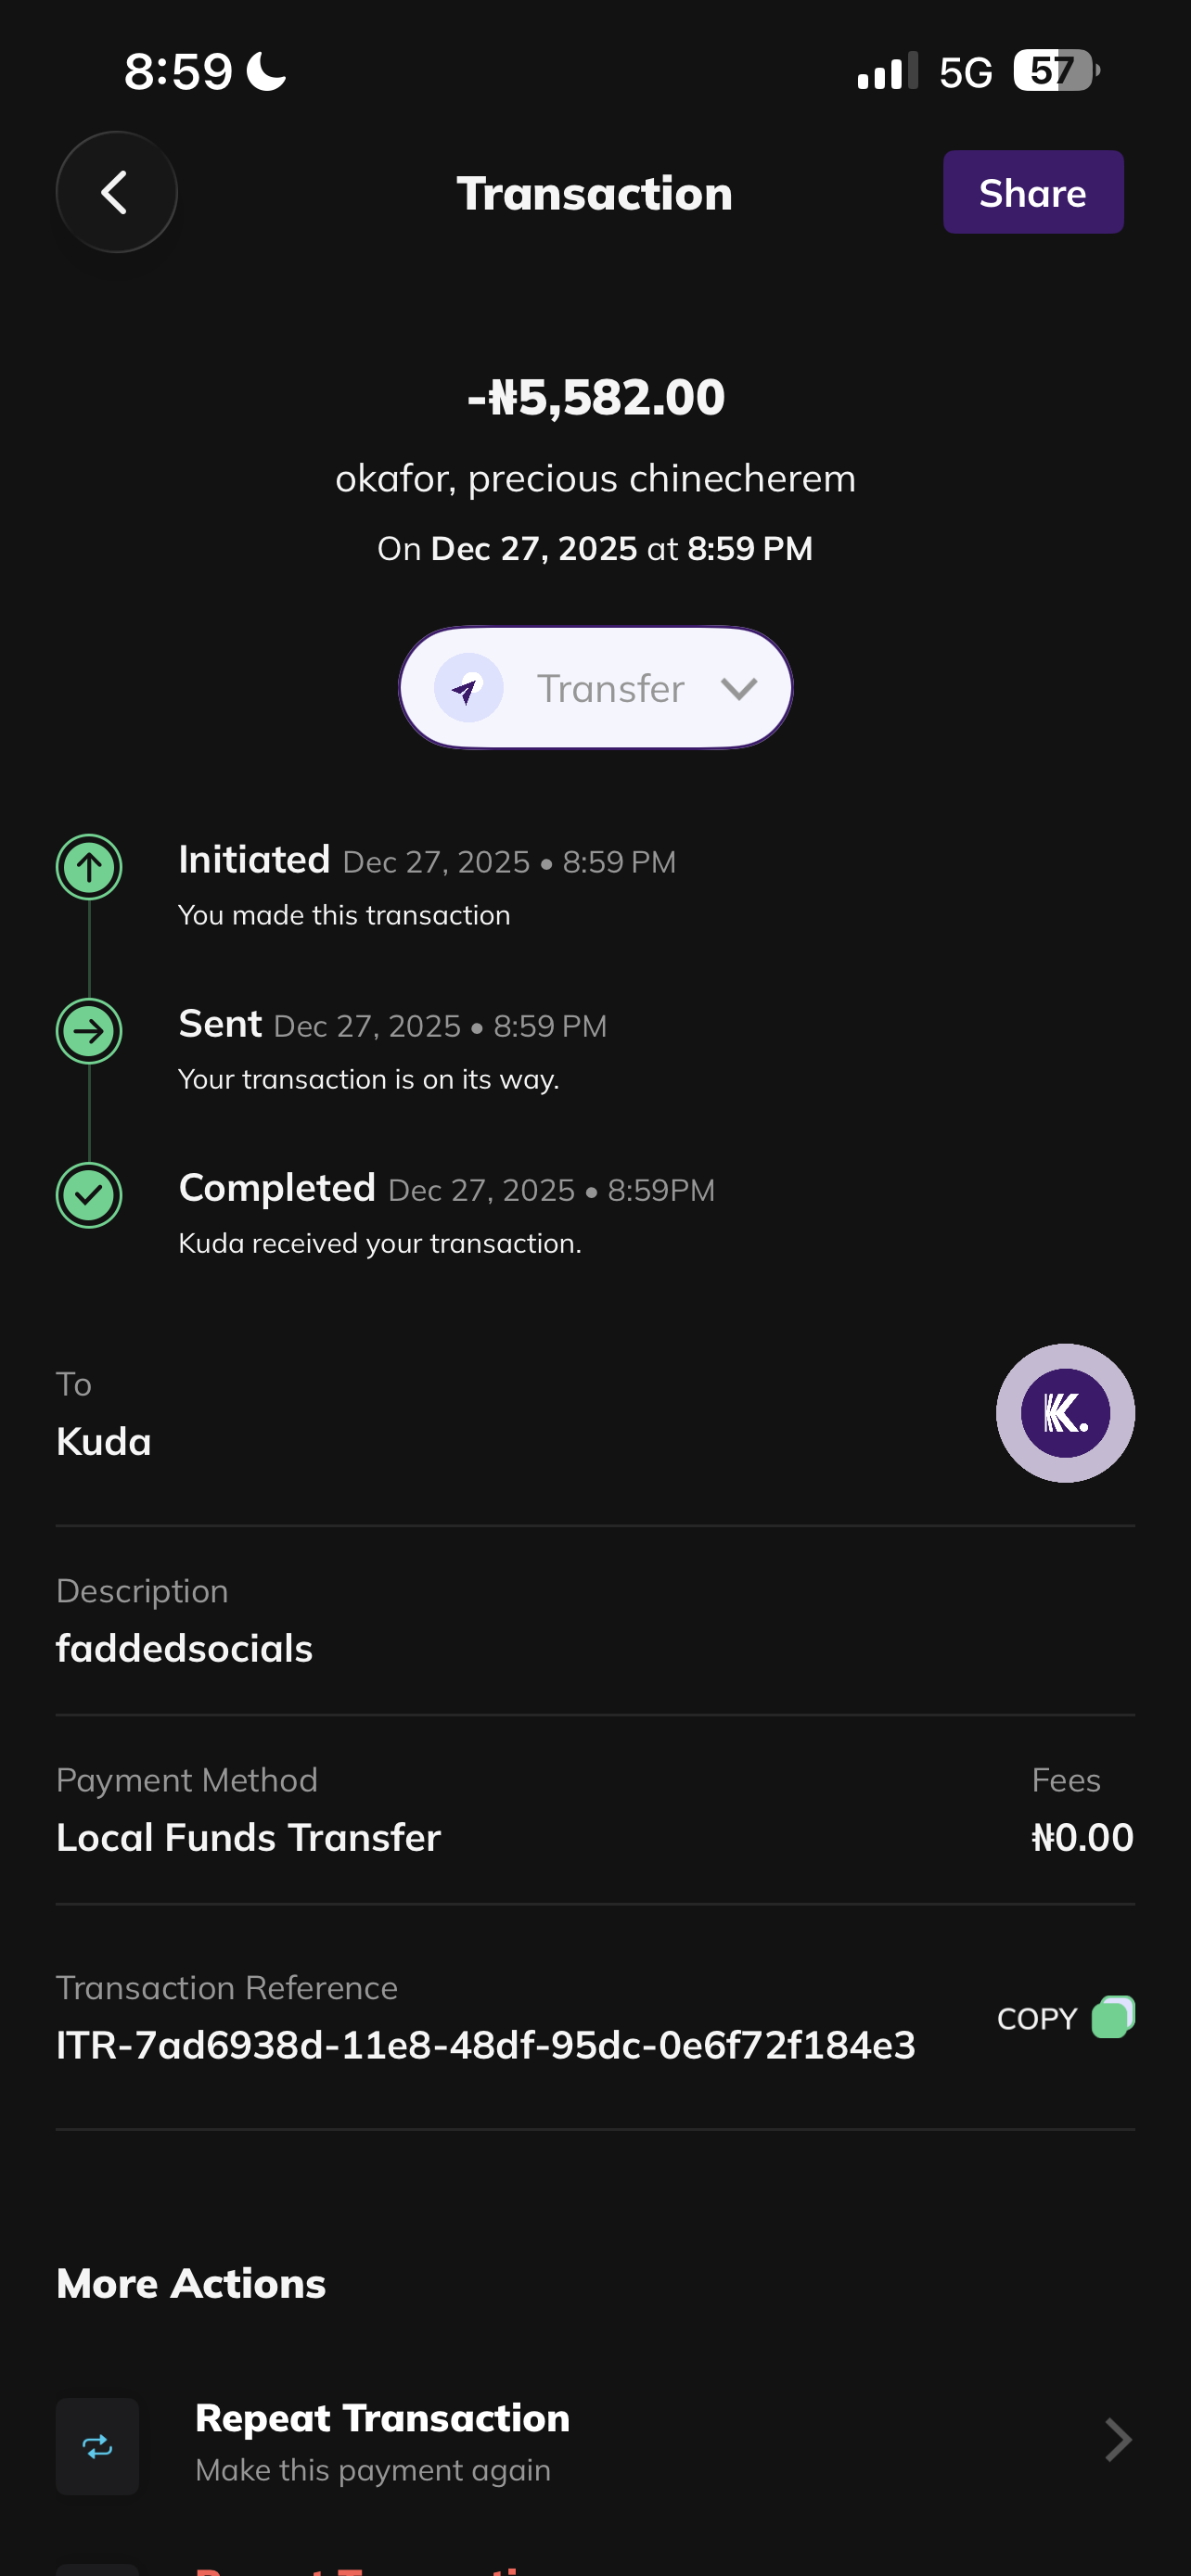Viewport: 1191px width, 2576px height.
Task: Tap the transaction amount -₦5,582.00
Action: 596,397
